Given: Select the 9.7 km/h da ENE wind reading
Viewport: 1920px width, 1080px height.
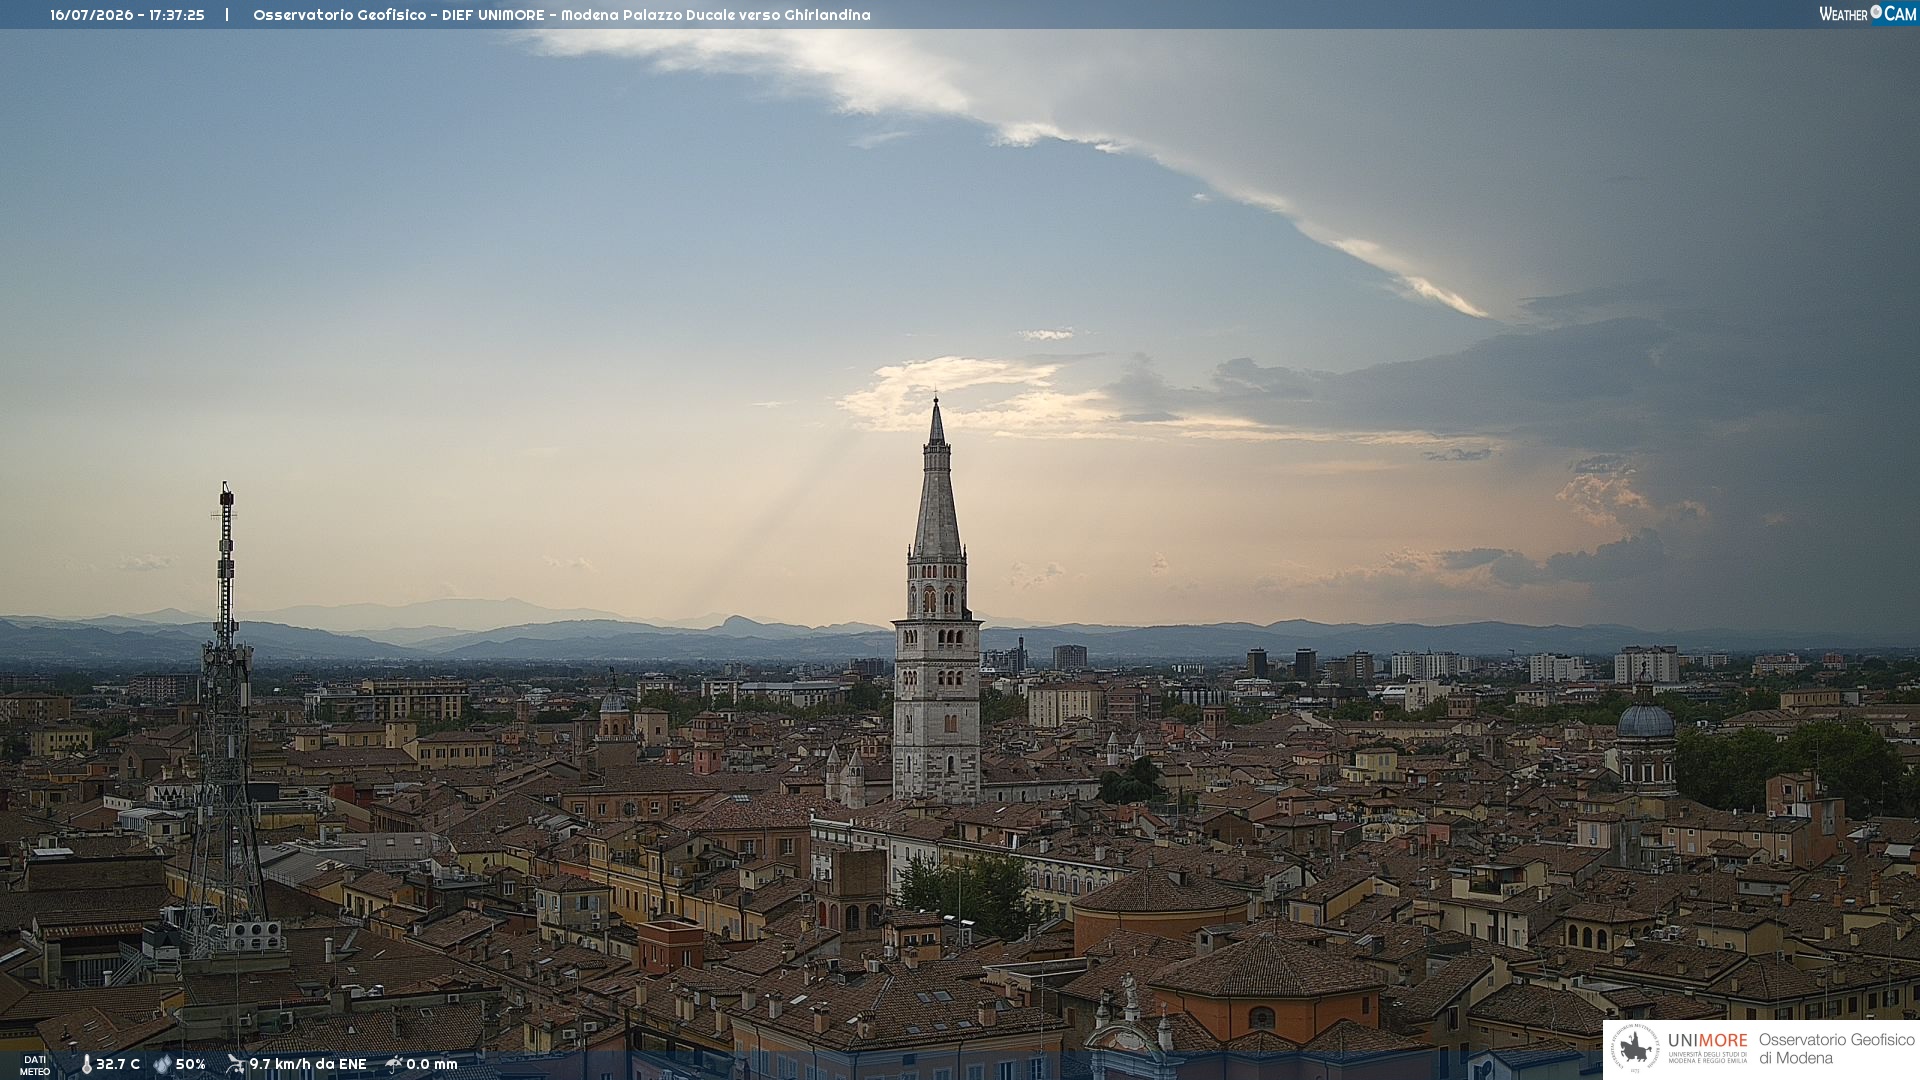Looking at the screenshot, I should (x=308, y=1064).
